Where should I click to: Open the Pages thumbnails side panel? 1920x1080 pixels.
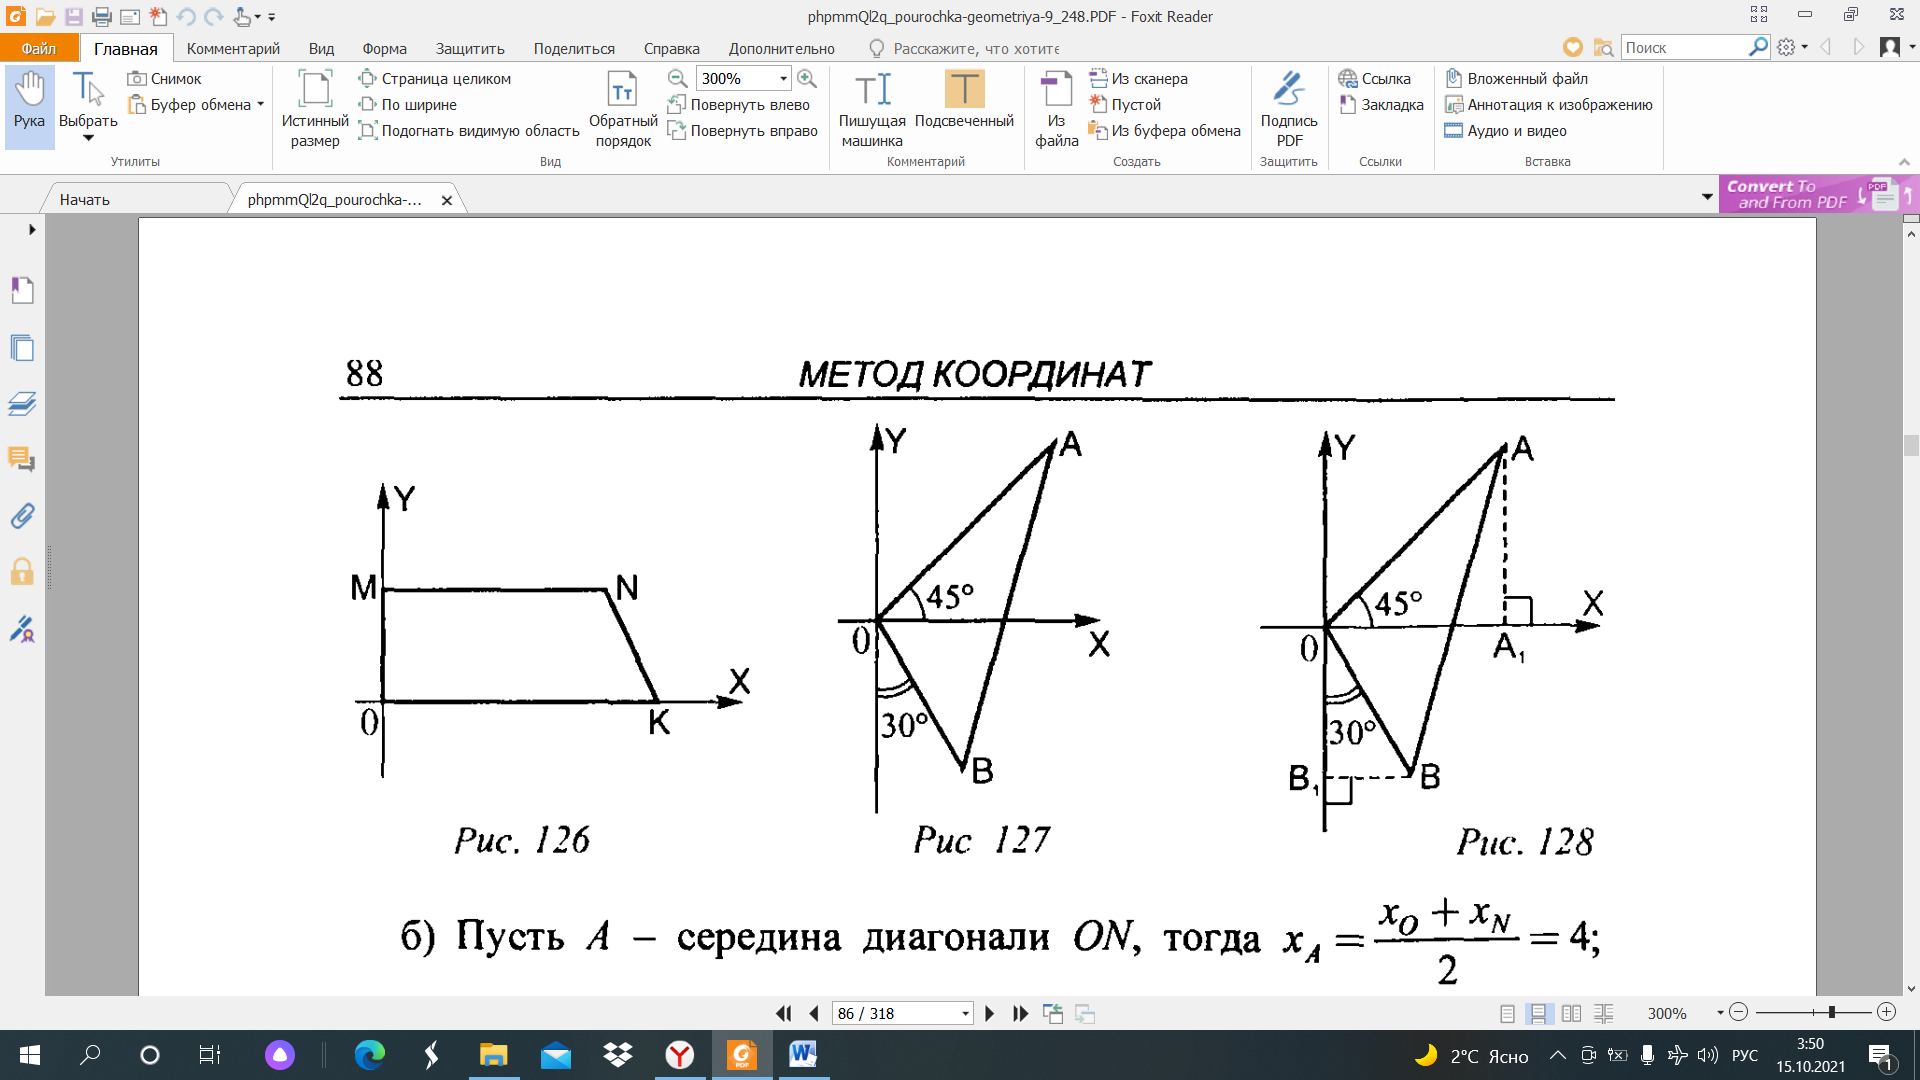22,347
